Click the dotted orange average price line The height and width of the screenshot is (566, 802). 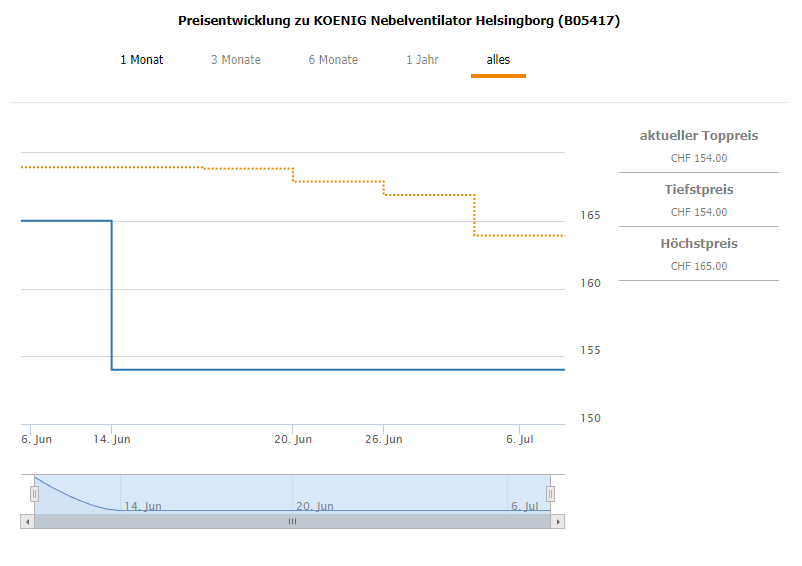pyautogui.click(x=293, y=182)
